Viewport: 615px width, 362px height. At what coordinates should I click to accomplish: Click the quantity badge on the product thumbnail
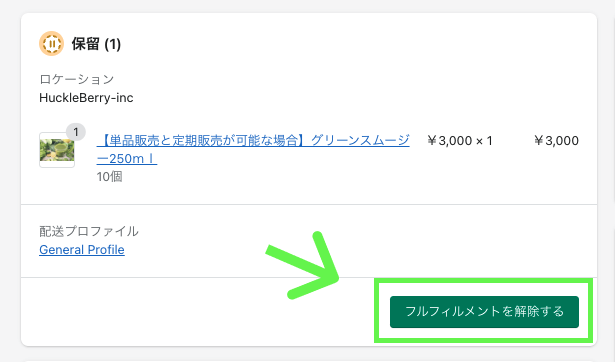click(76, 132)
